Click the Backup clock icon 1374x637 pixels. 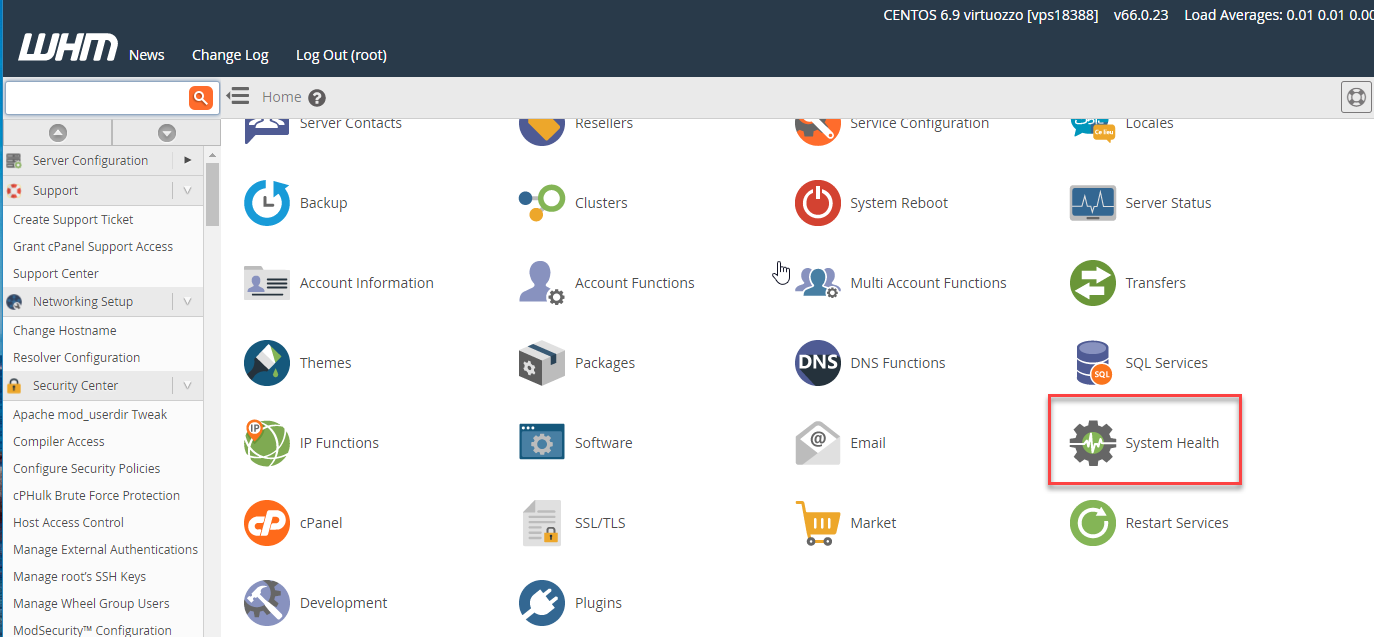(x=267, y=203)
